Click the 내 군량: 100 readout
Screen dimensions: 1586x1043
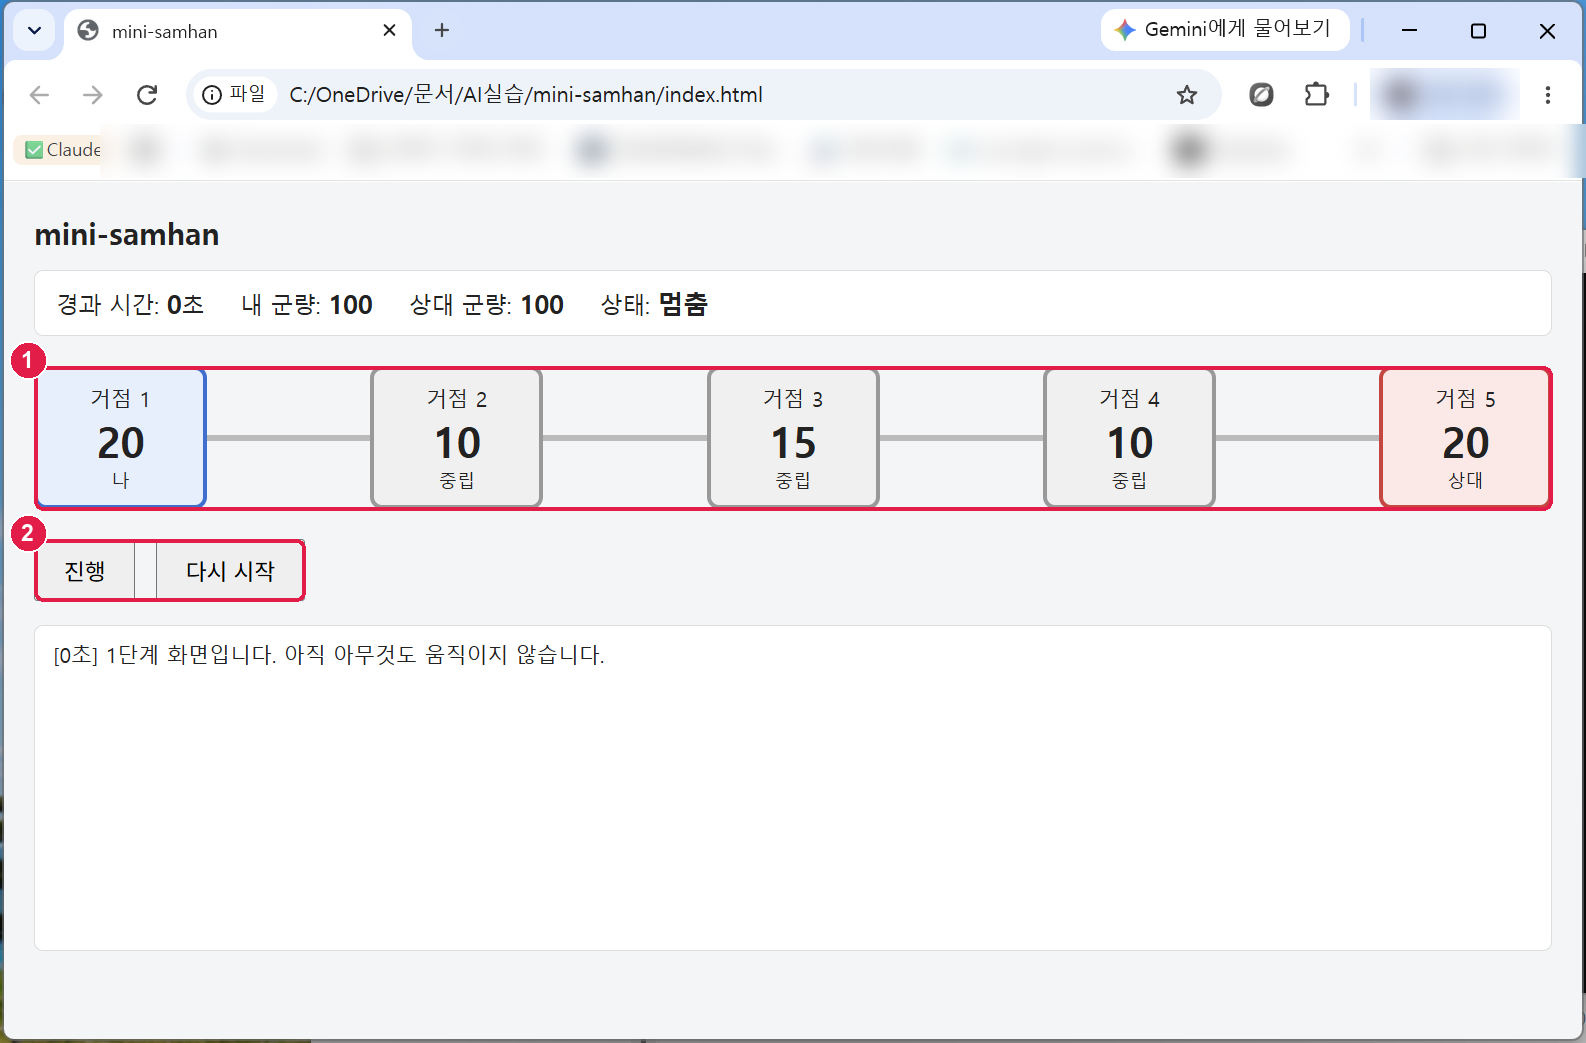coord(307,304)
